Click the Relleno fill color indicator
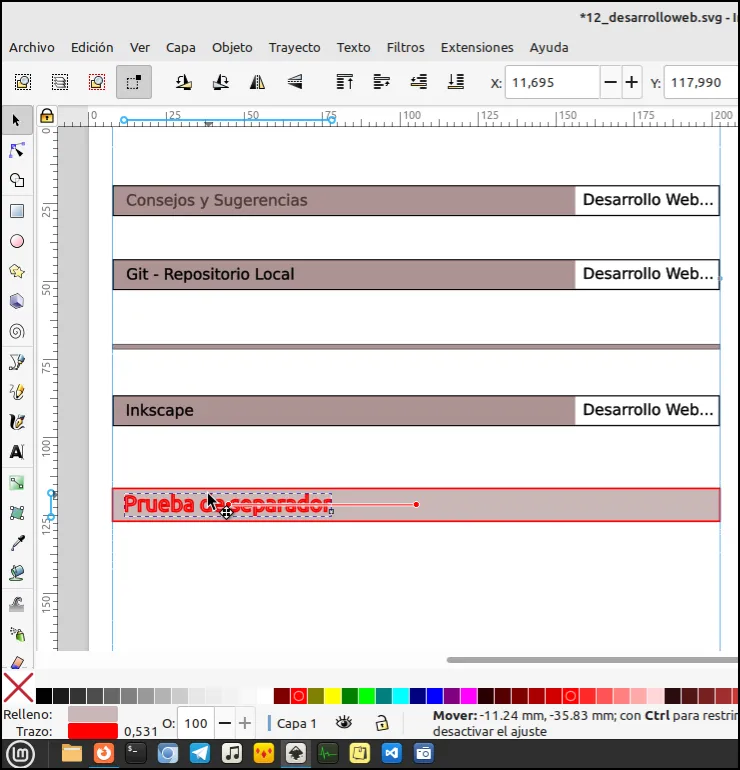Image resolution: width=740 pixels, height=770 pixels. pyautogui.click(x=93, y=714)
